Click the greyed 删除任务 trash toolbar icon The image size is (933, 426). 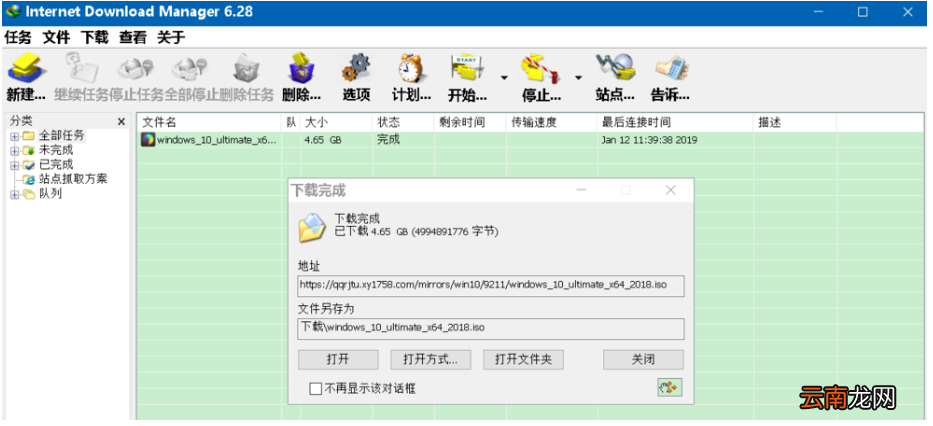(245, 68)
